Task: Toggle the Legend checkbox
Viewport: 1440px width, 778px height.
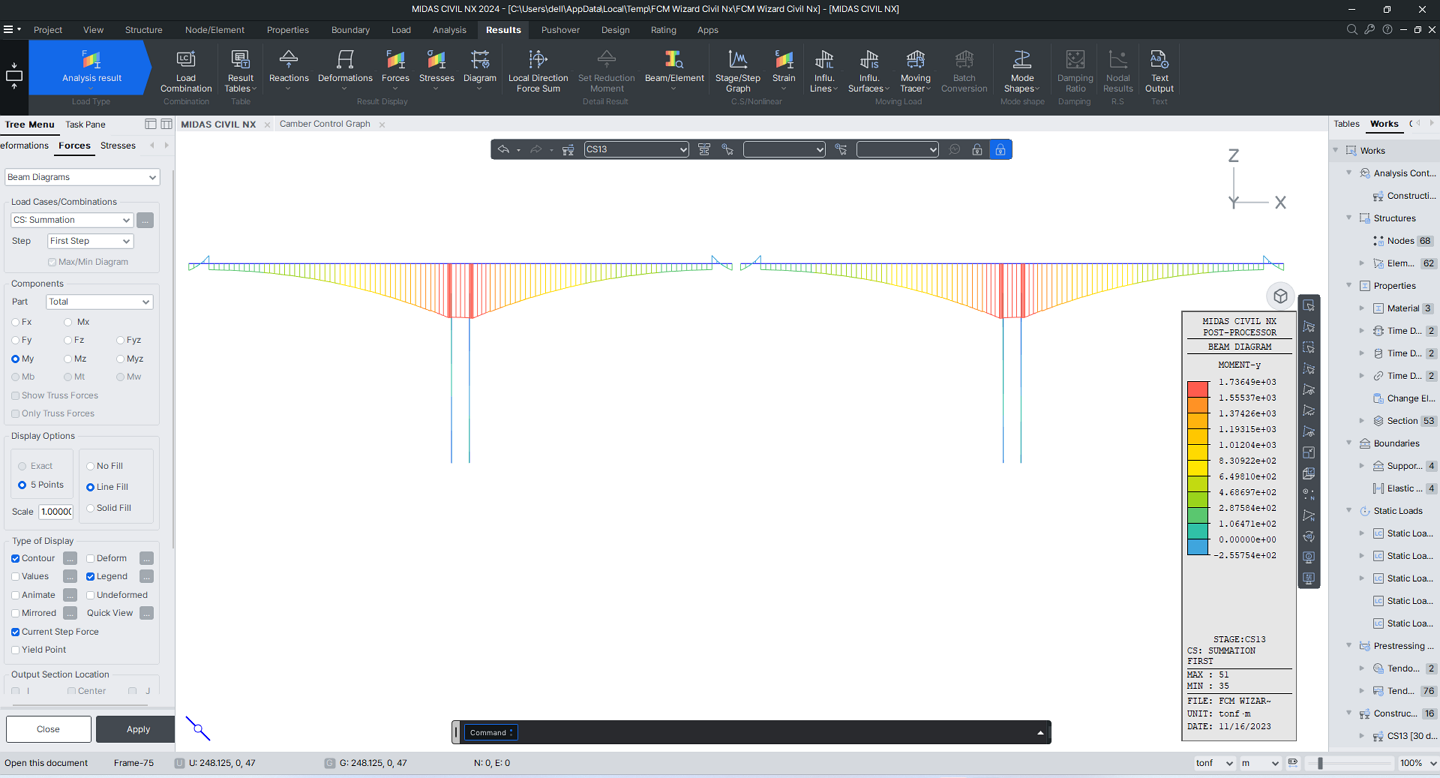Action: tap(90, 577)
